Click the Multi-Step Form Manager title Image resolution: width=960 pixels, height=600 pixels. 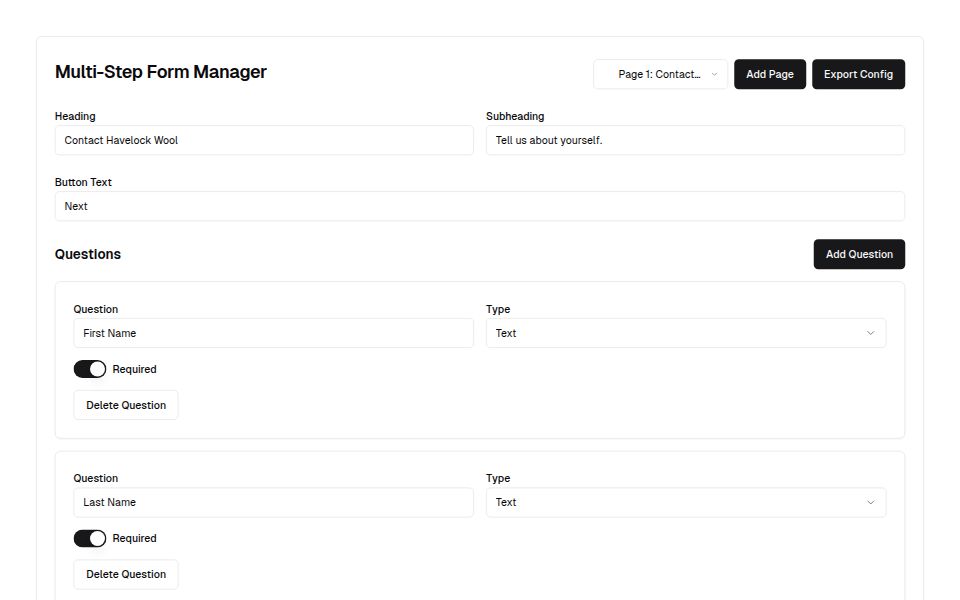[161, 72]
